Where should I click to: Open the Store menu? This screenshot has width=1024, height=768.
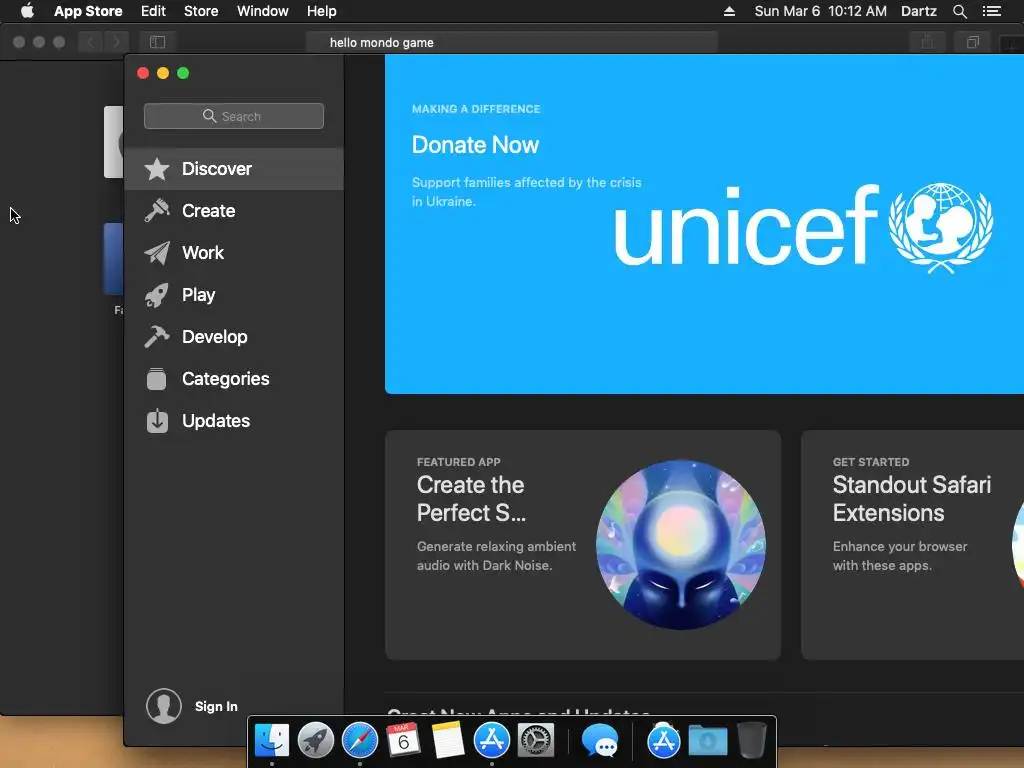tap(201, 11)
